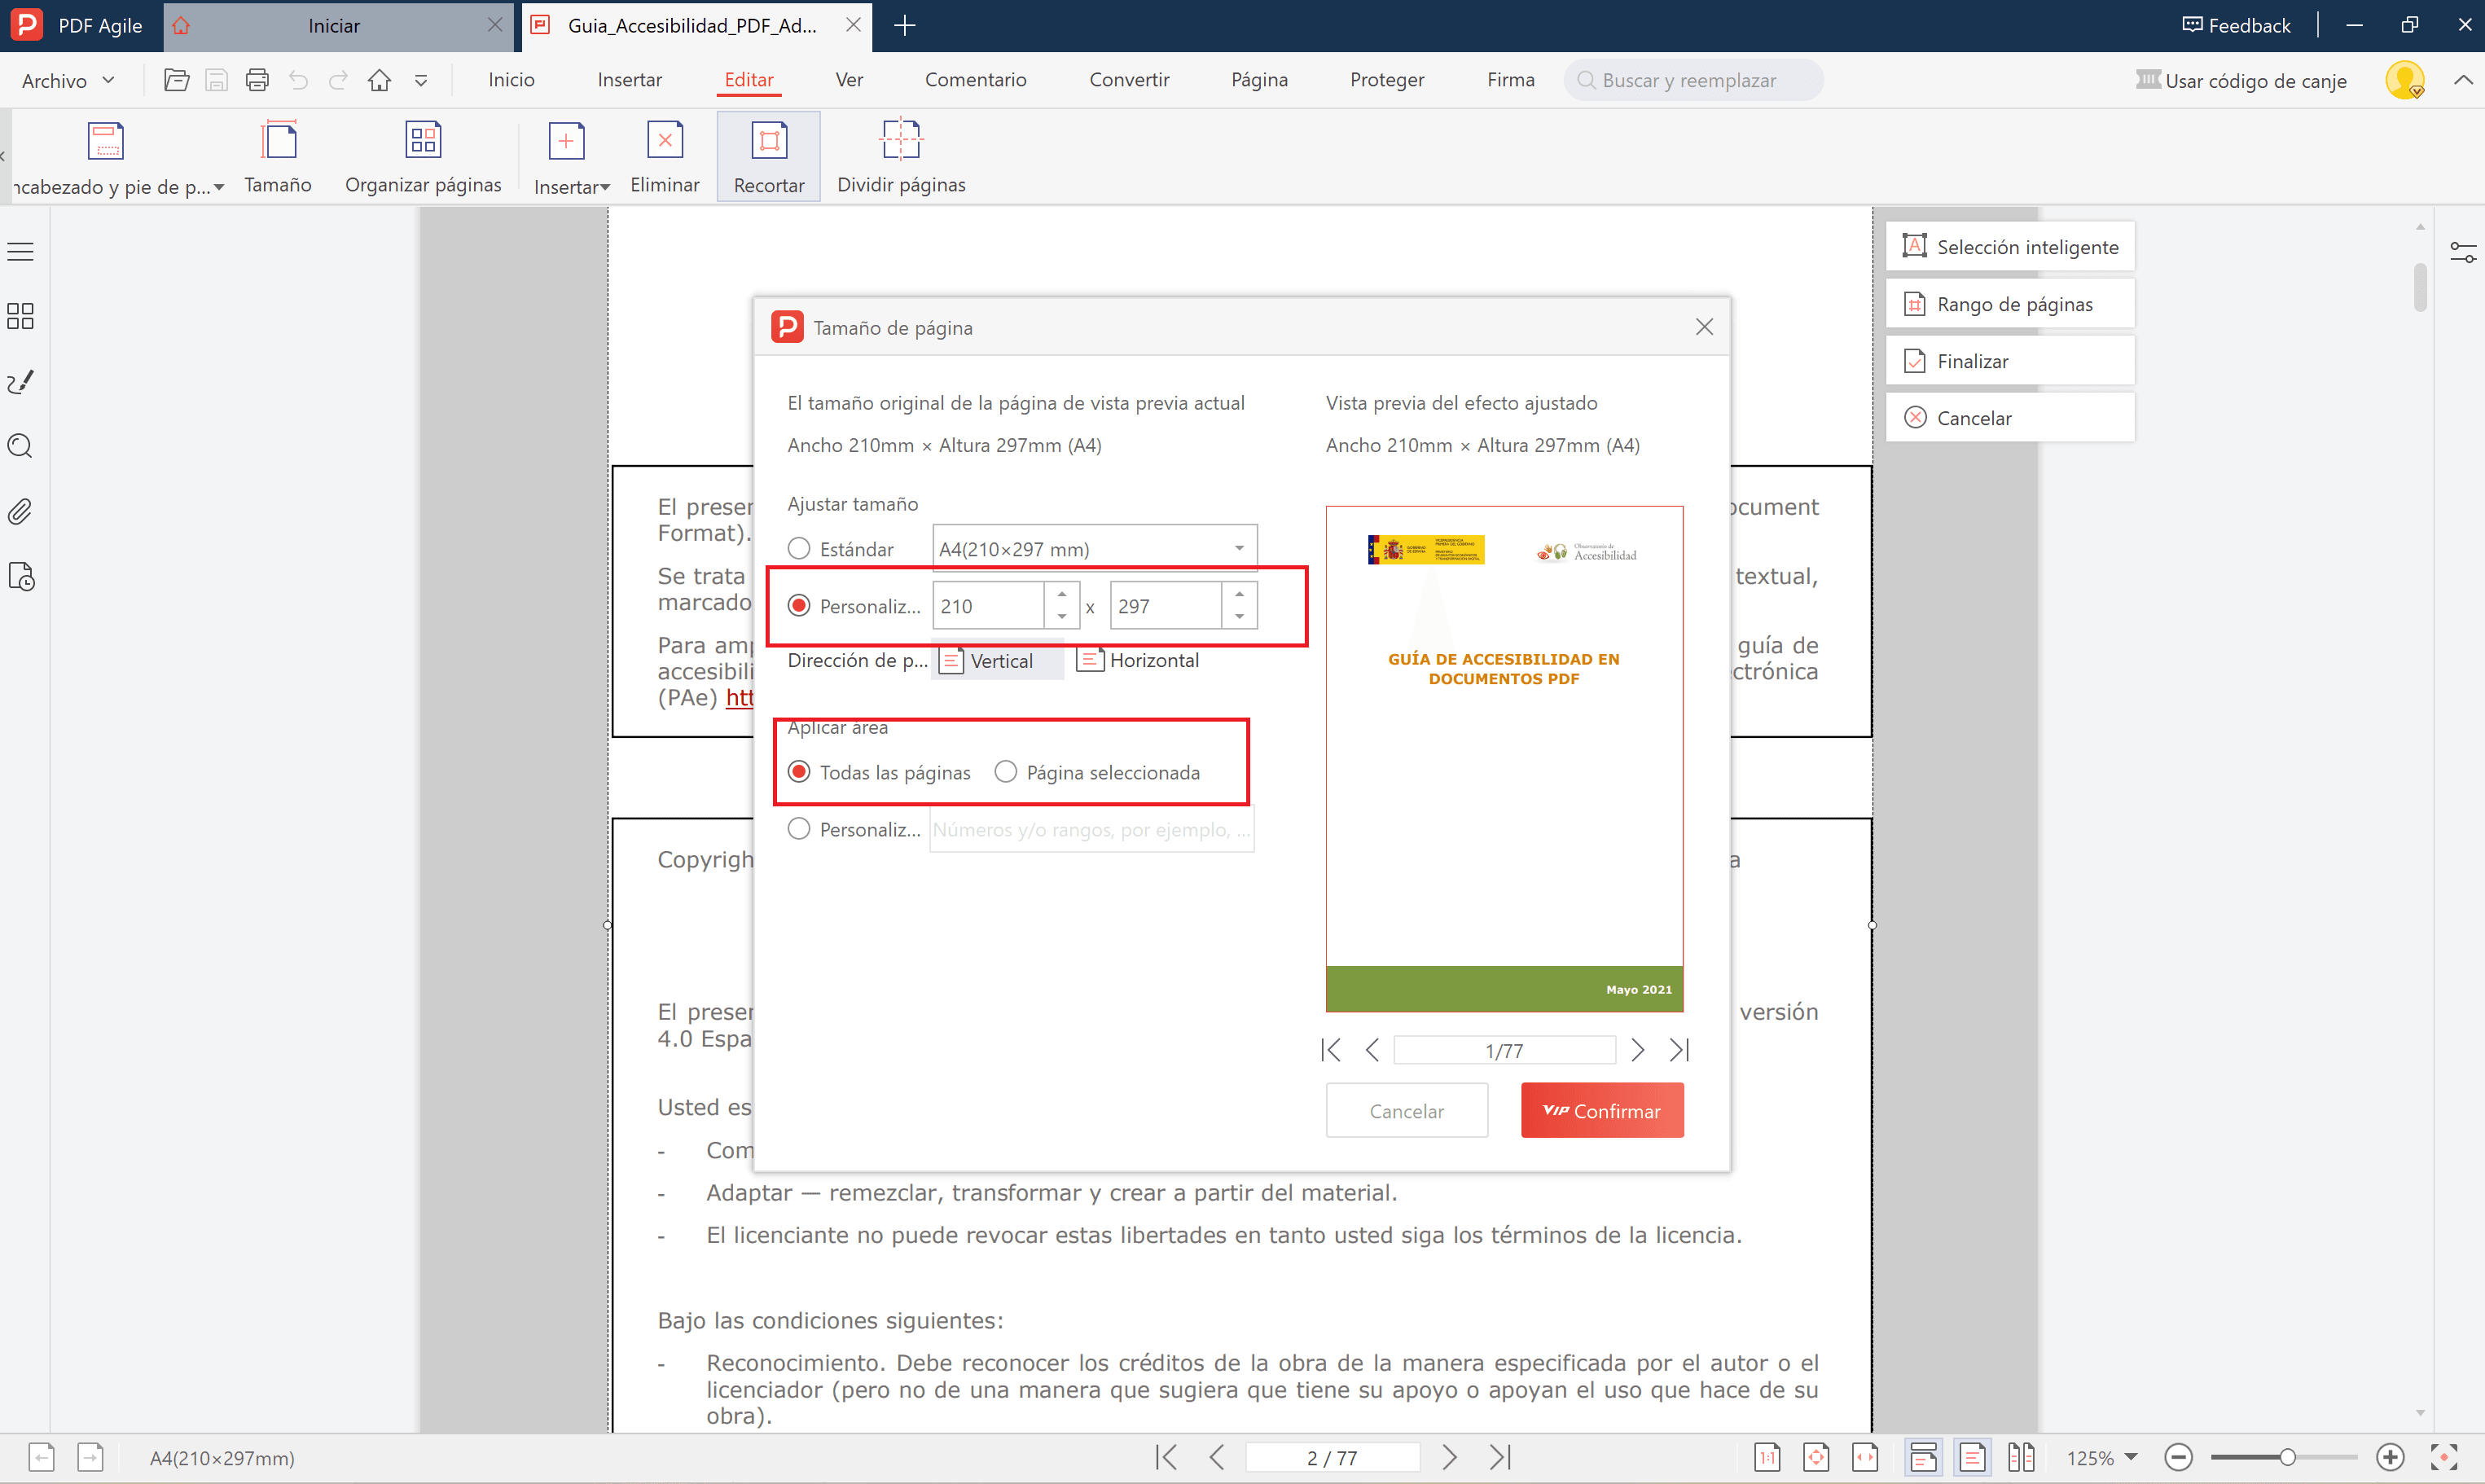Open thumbnails panel in left sidebar
2485x1484 pixels.
click(x=20, y=316)
